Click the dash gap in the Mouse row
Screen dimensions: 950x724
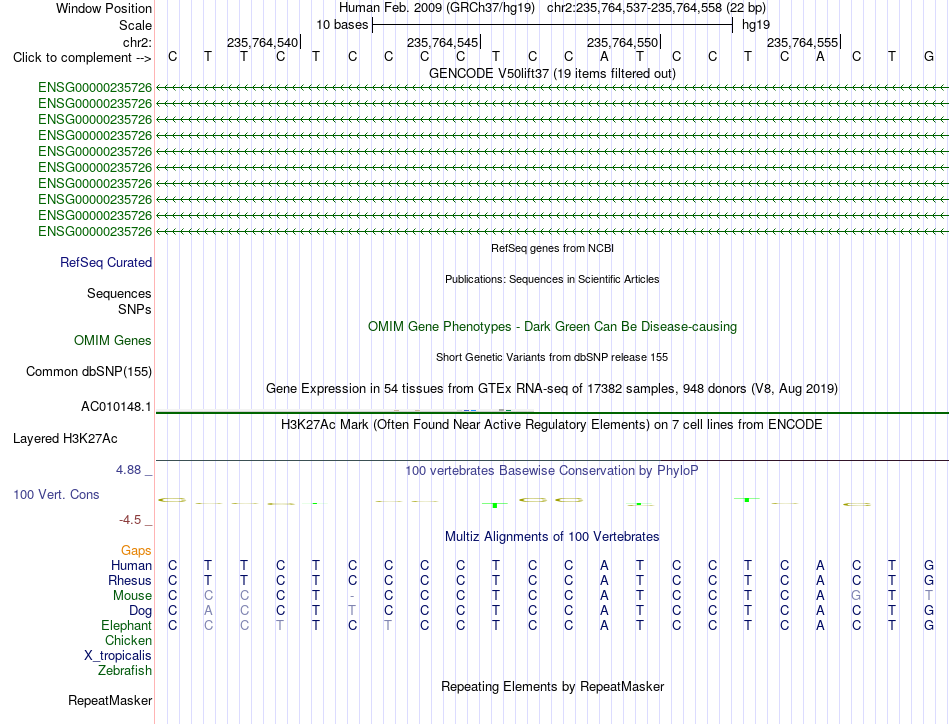[352, 596]
